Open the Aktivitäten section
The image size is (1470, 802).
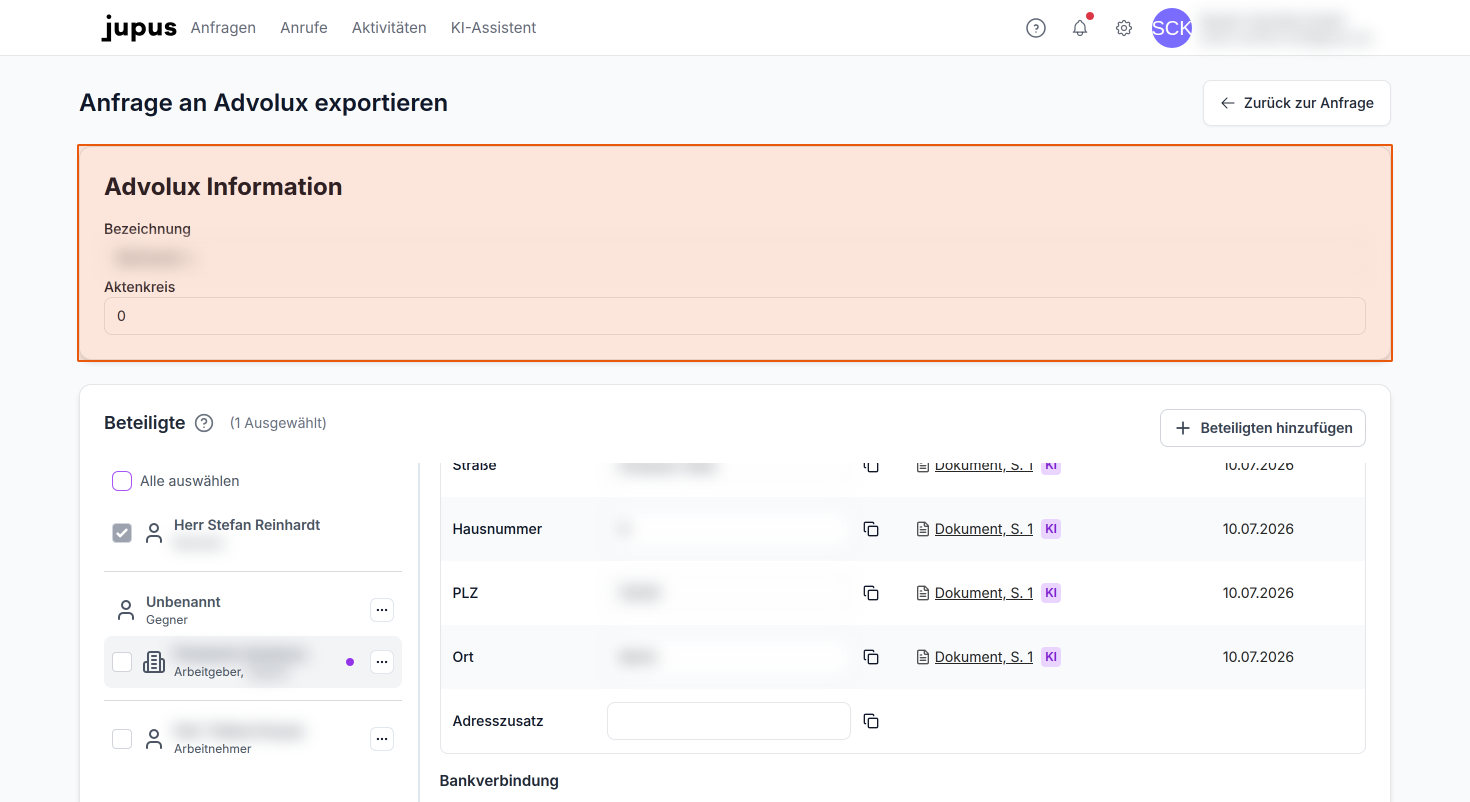389,28
